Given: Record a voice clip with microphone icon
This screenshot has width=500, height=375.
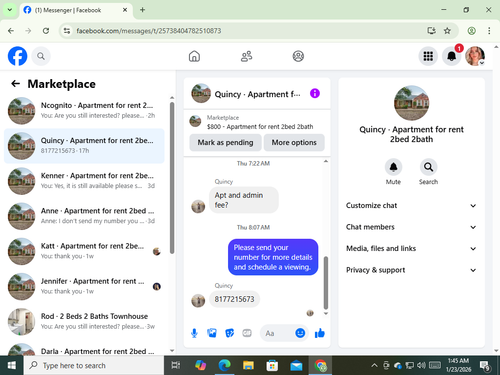Looking at the screenshot, I should click(x=194, y=333).
